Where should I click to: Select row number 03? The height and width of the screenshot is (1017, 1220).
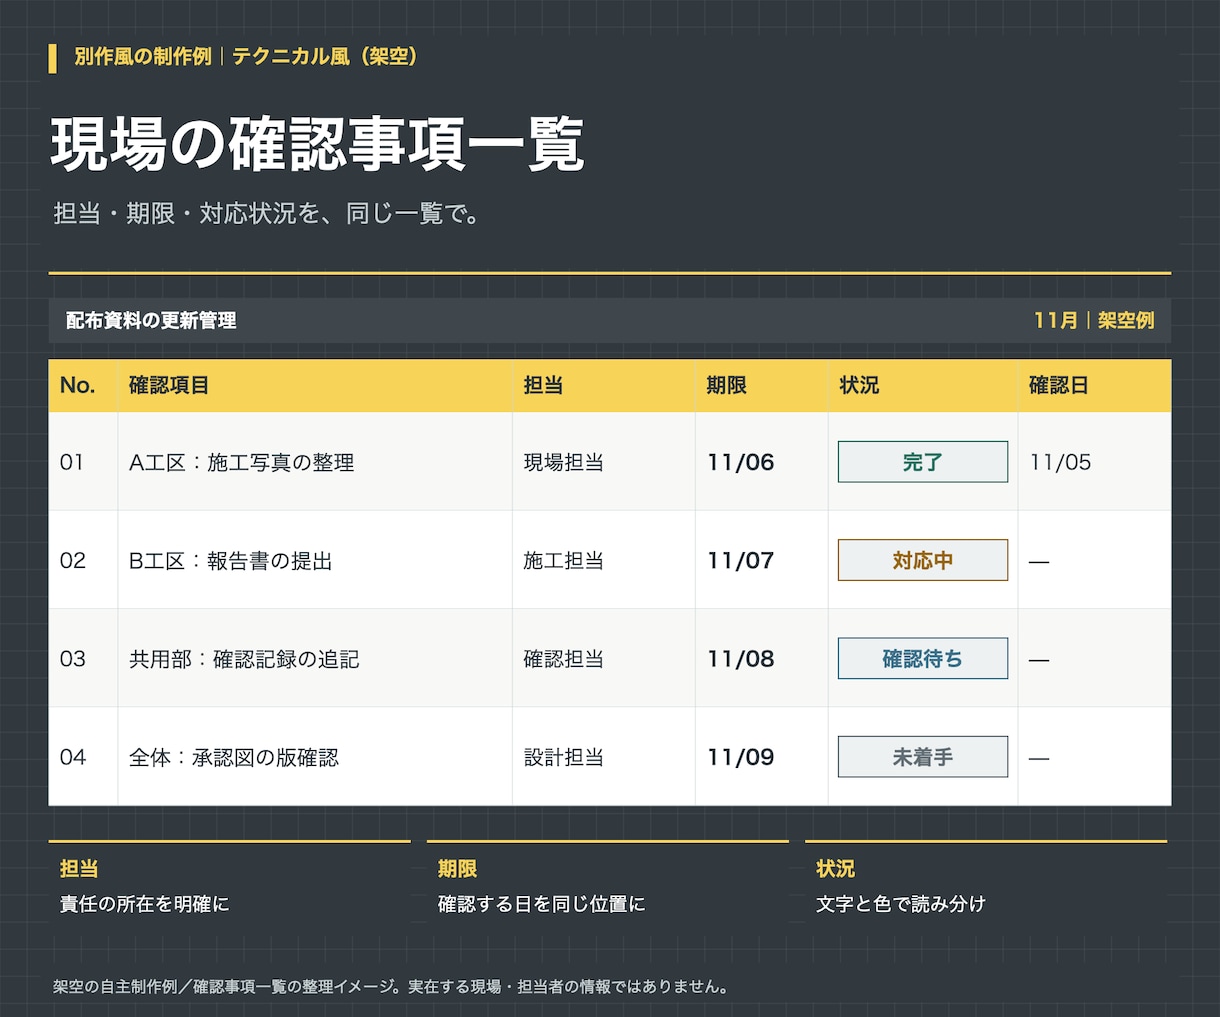tap(73, 659)
